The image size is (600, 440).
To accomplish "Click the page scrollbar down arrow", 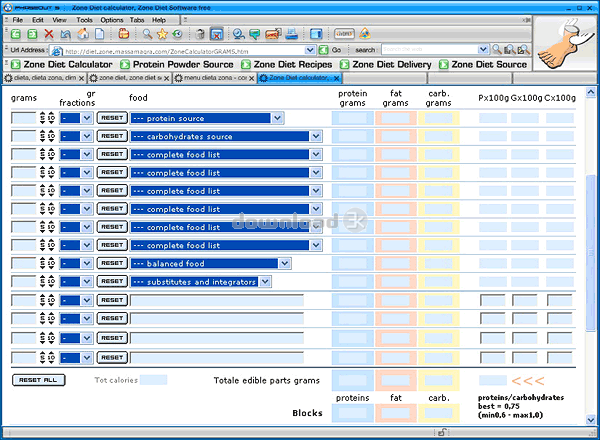I will tap(590, 420).
